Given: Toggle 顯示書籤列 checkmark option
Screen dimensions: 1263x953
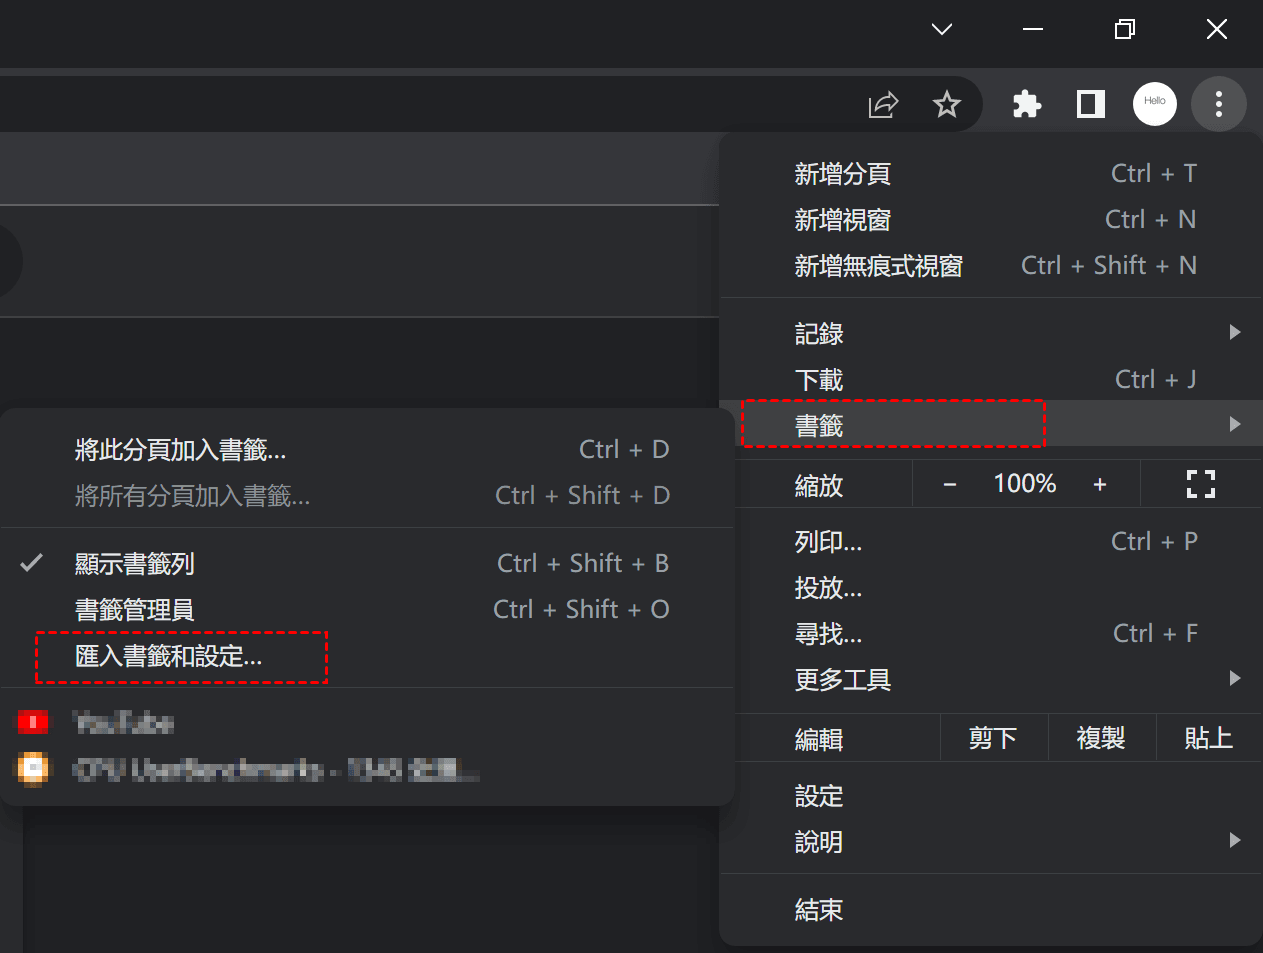Looking at the screenshot, I should (x=135, y=564).
